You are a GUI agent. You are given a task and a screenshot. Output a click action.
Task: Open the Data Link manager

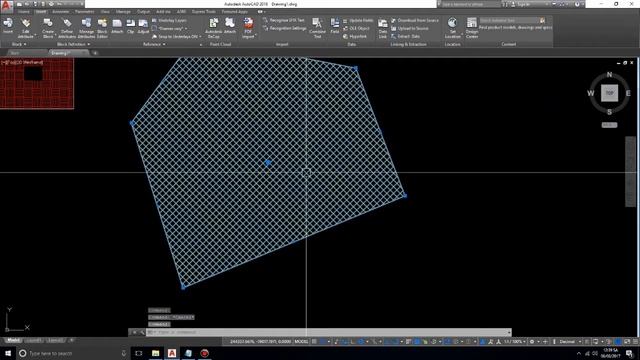pos(382,28)
